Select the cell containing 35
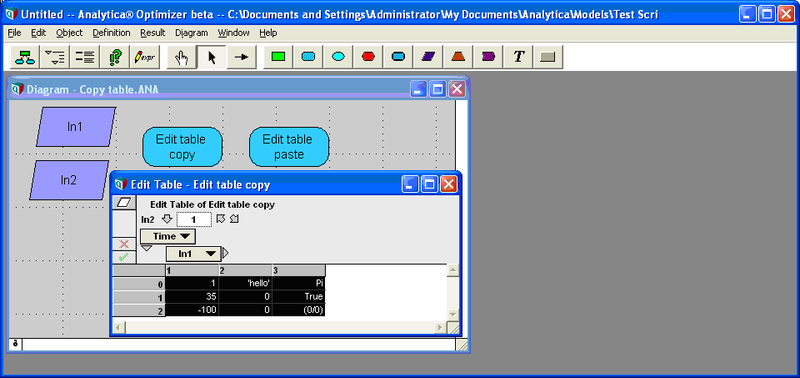800x378 pixels. coord(192,297)
